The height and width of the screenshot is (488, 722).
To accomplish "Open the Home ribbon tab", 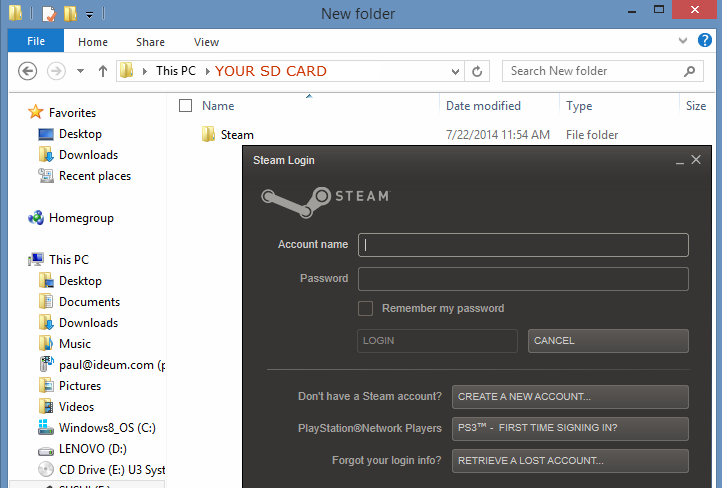I will tap(93, 42).
